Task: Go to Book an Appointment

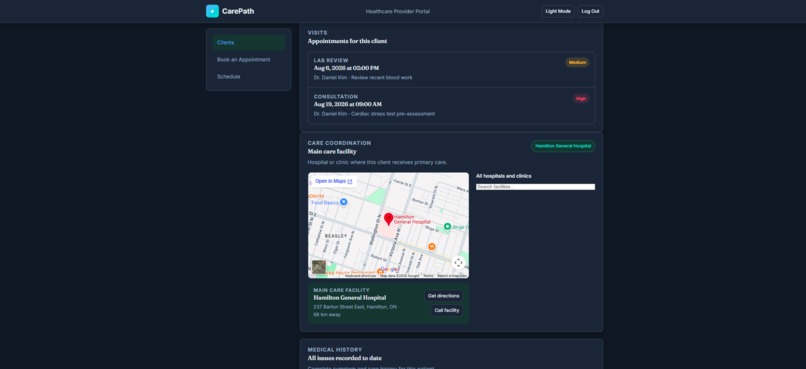Action: [x=249, y=60]
